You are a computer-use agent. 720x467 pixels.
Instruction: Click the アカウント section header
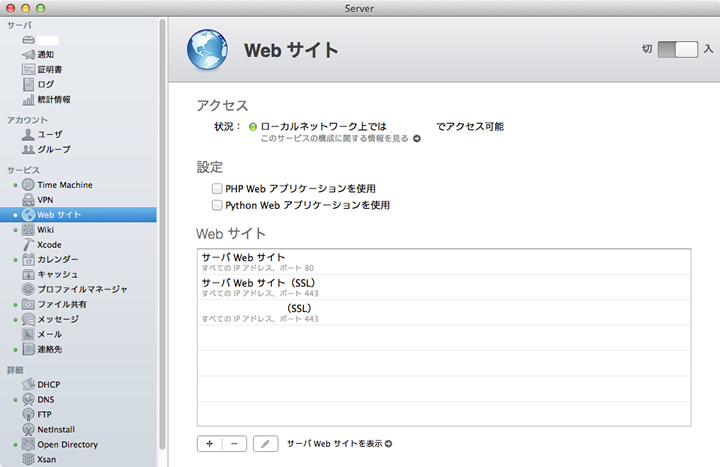click(x=27, y=120)
